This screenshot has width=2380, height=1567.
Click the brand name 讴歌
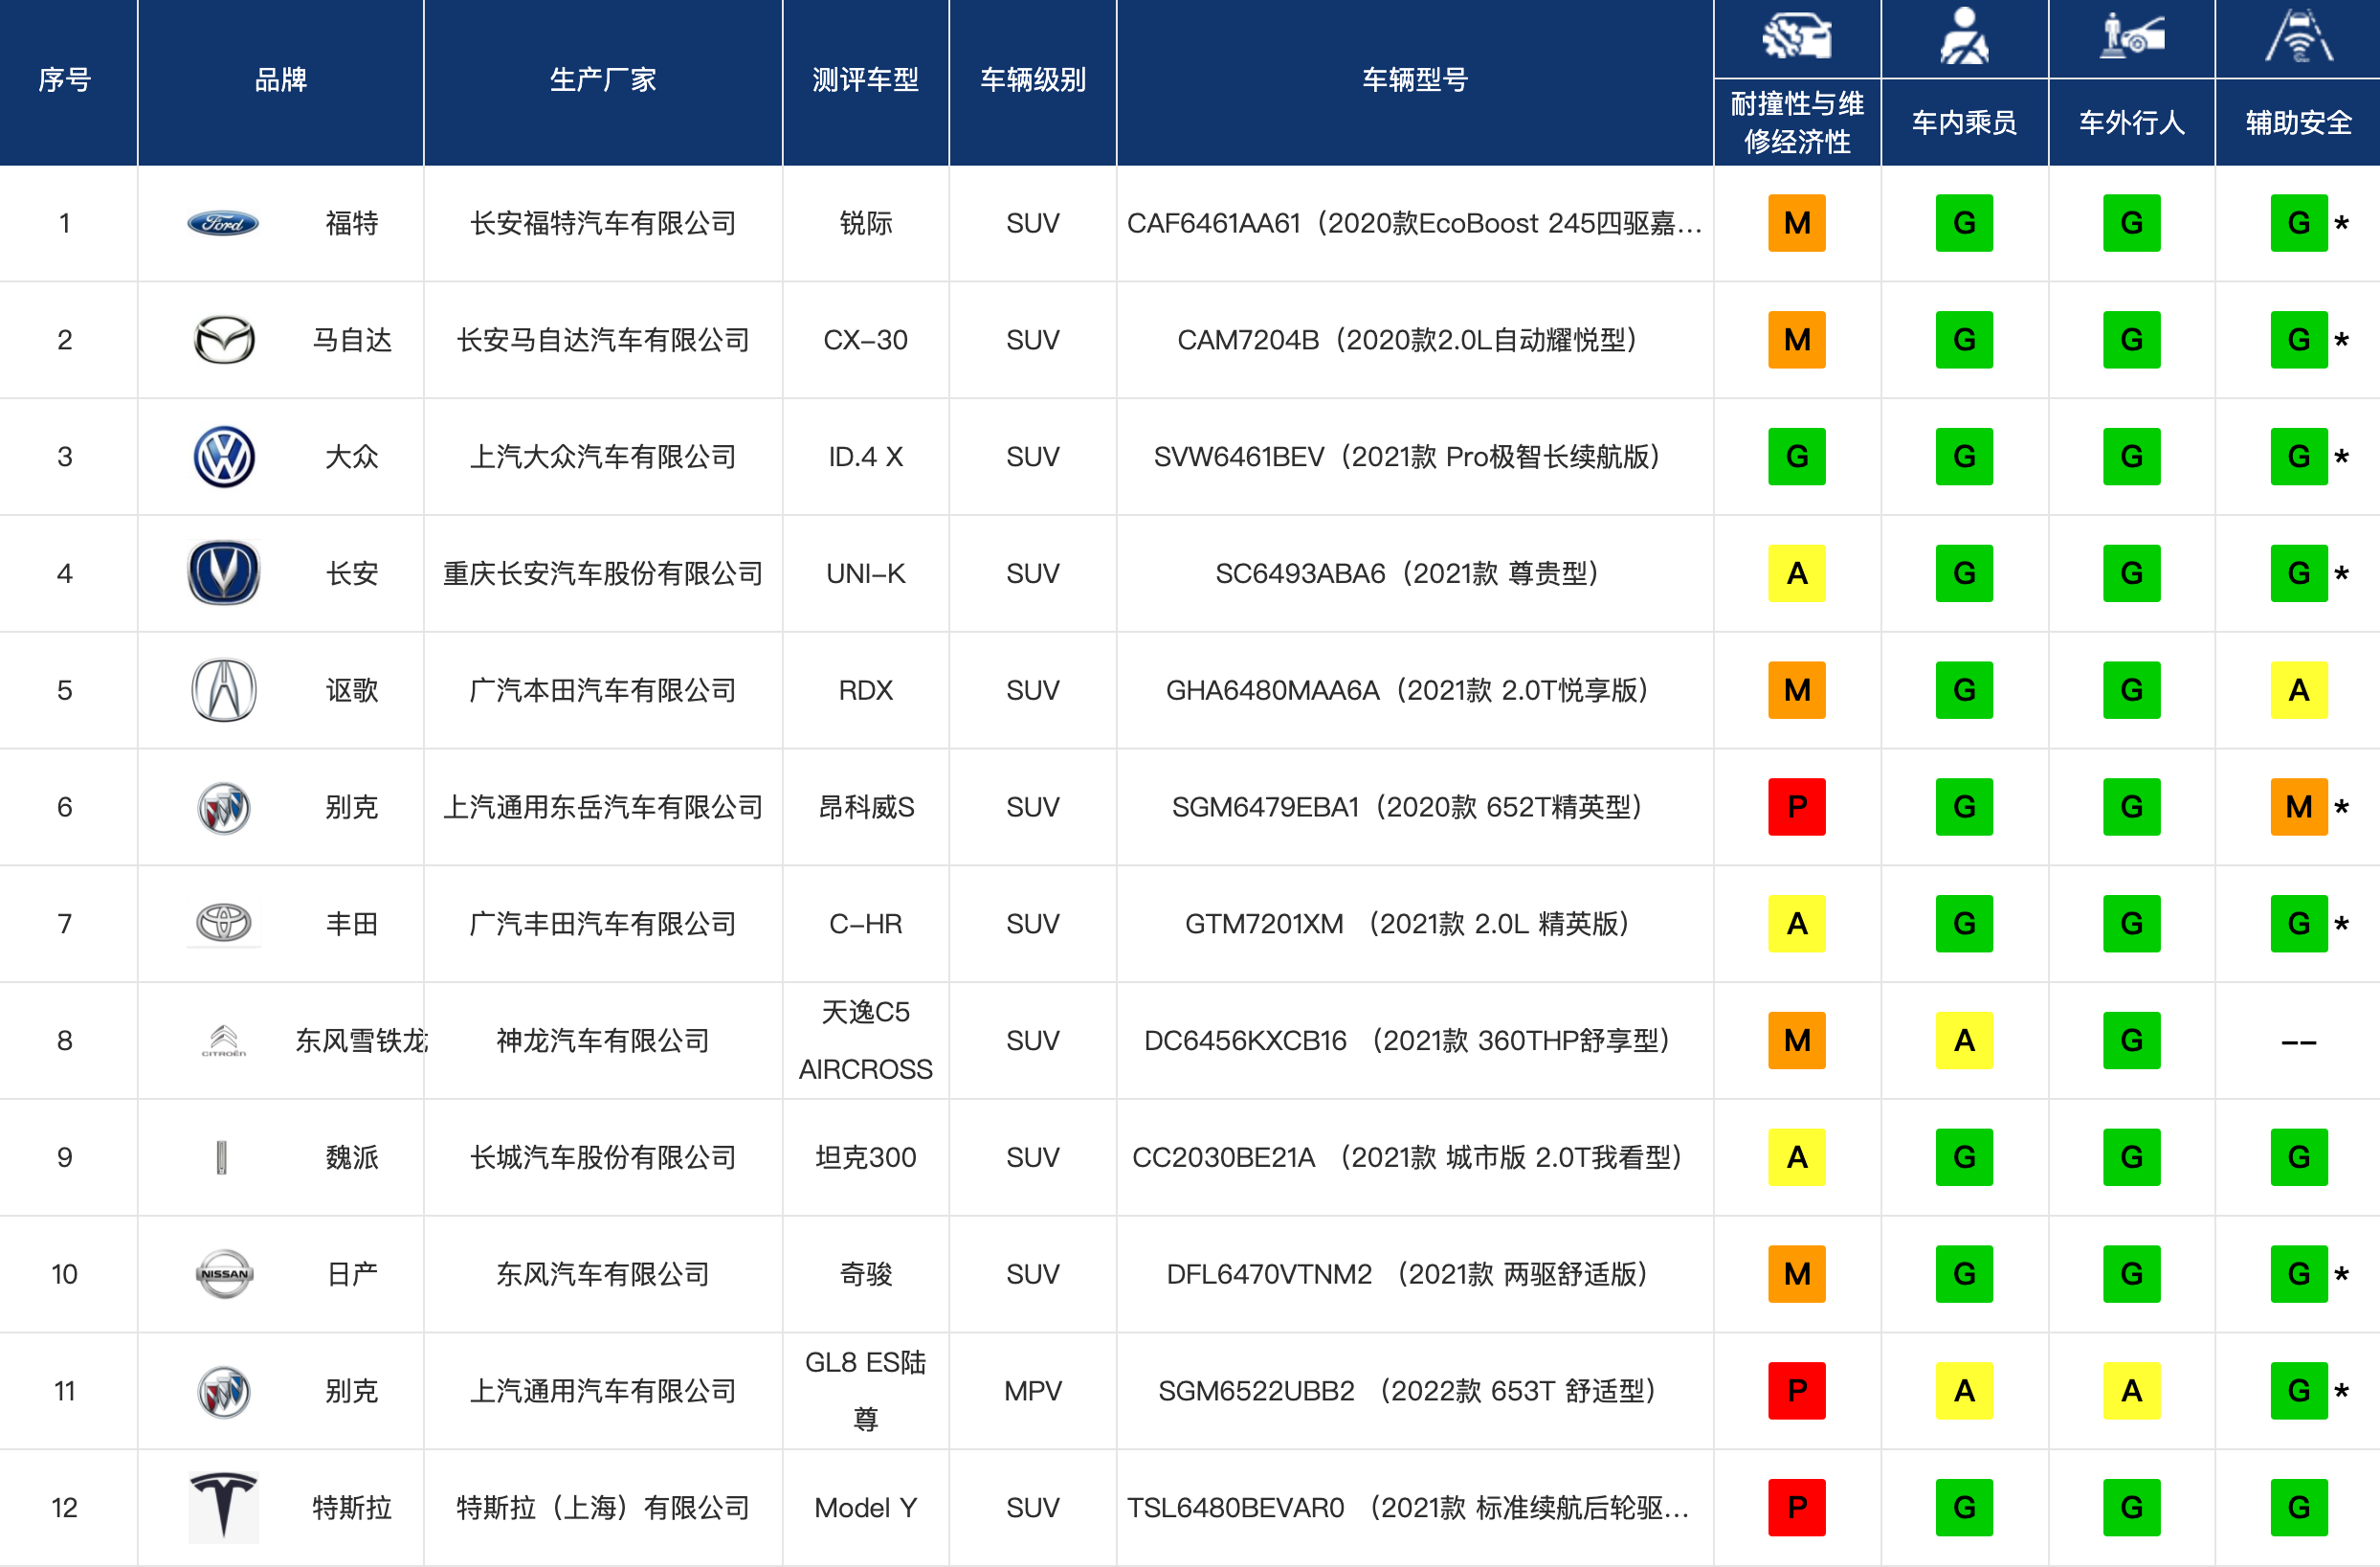(x=352, y=690)
